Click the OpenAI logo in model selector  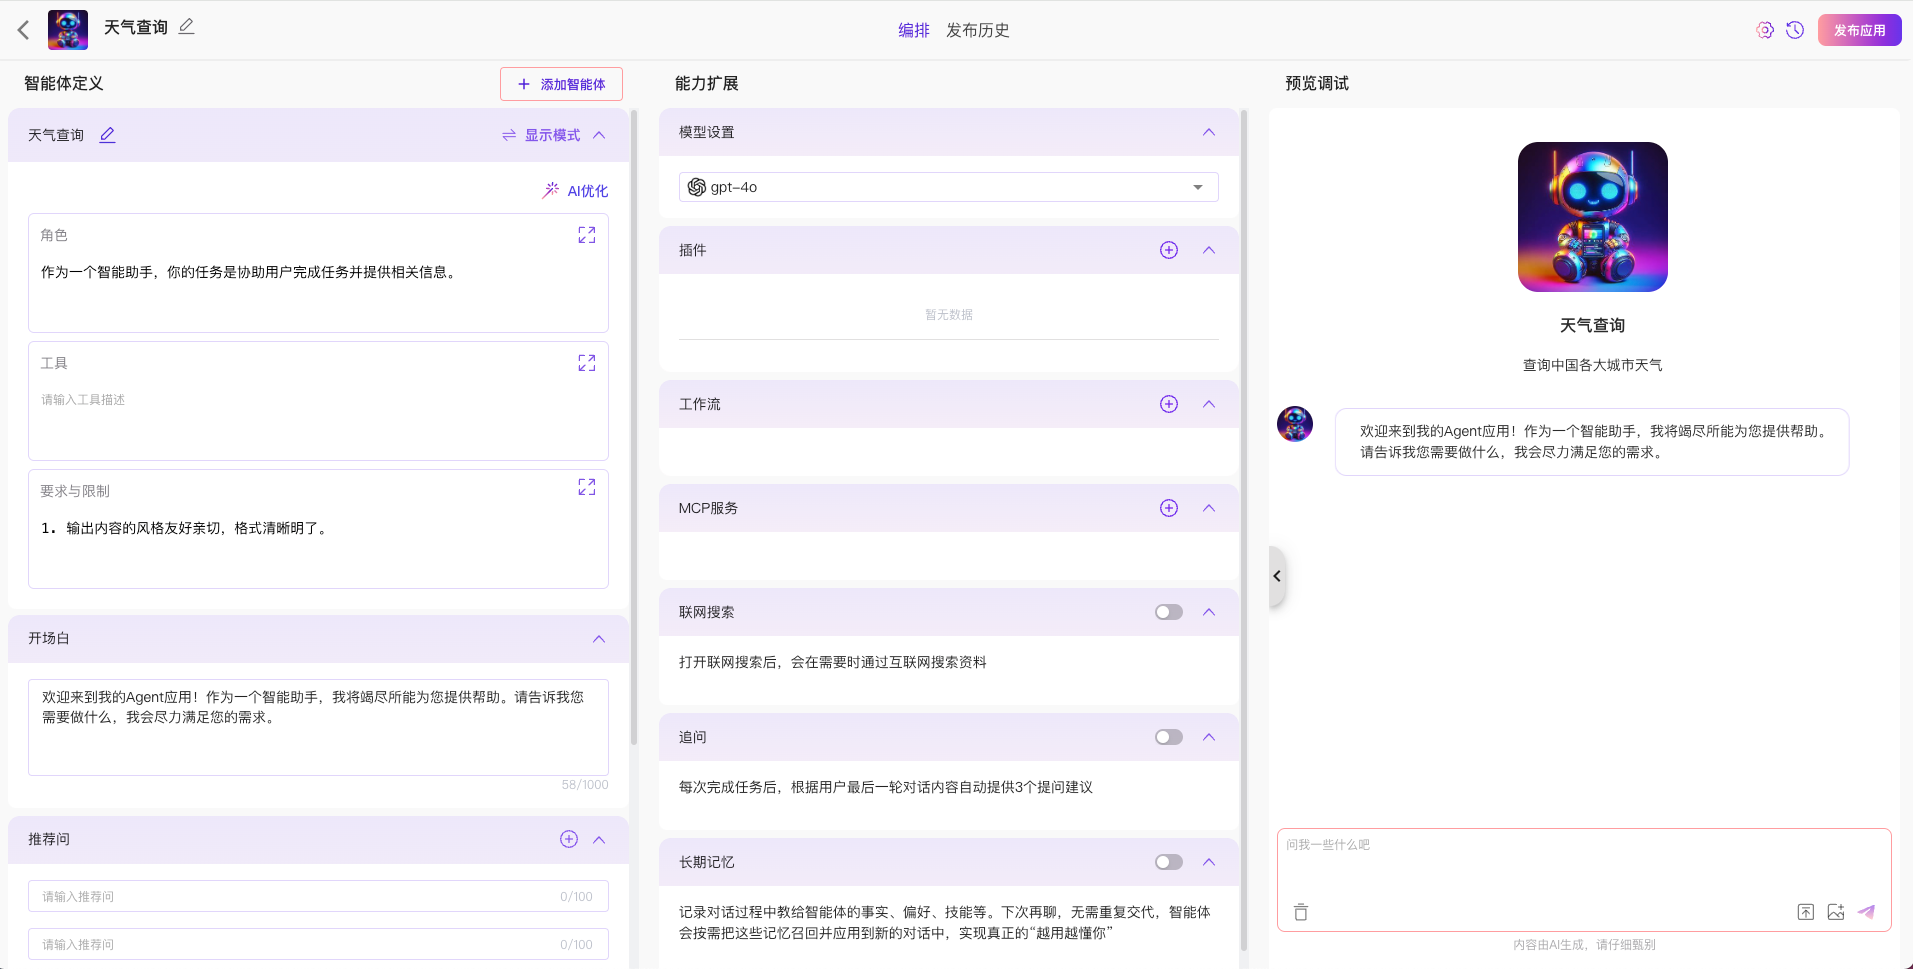[x=697, y=187]
